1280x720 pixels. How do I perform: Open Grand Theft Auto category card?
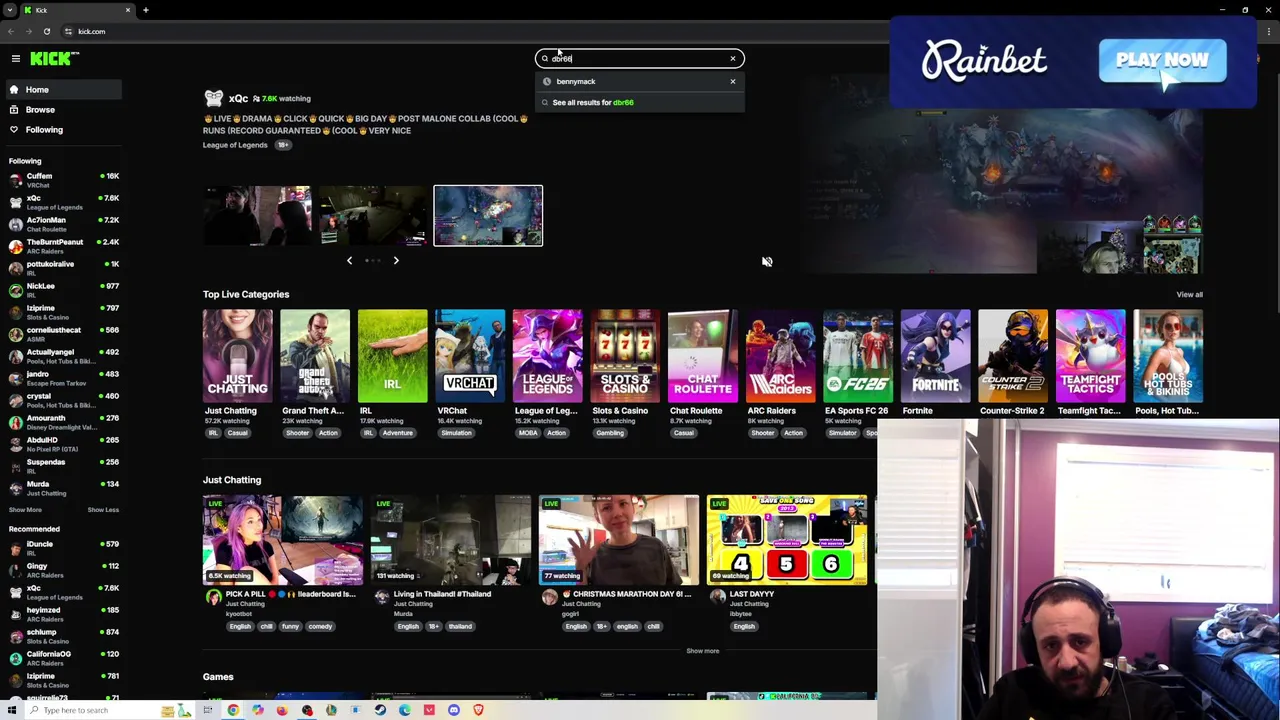(315, 356)
